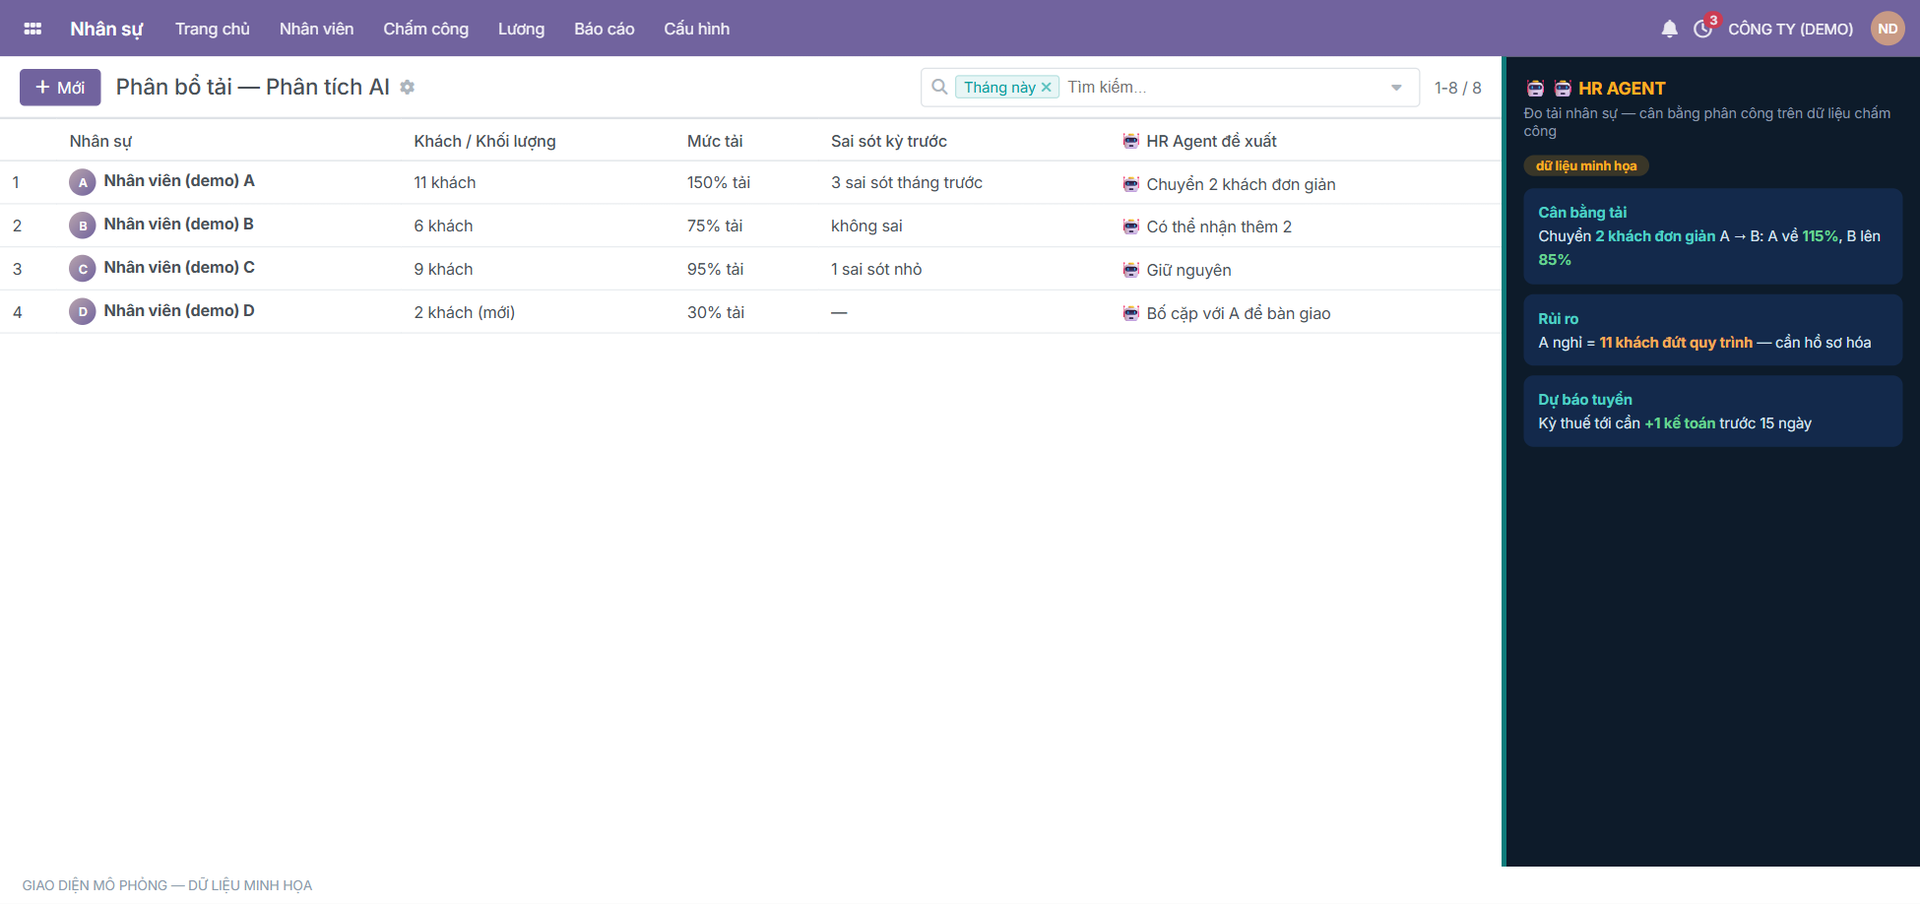Open the activities clock icon with badge
The height and width of the screenshot is (904, 1920).
1704,28
